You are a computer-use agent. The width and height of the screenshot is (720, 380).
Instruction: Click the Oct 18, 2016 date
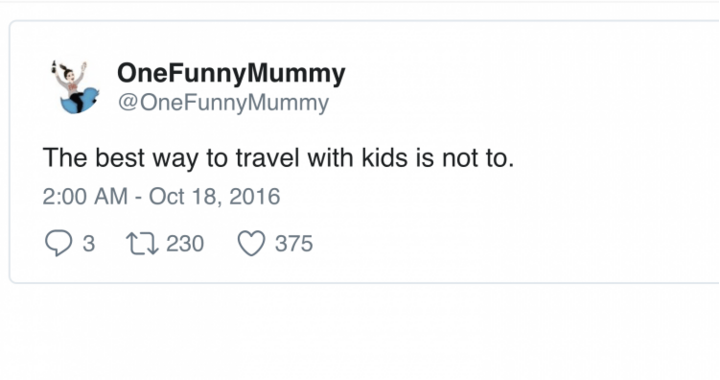214,196
